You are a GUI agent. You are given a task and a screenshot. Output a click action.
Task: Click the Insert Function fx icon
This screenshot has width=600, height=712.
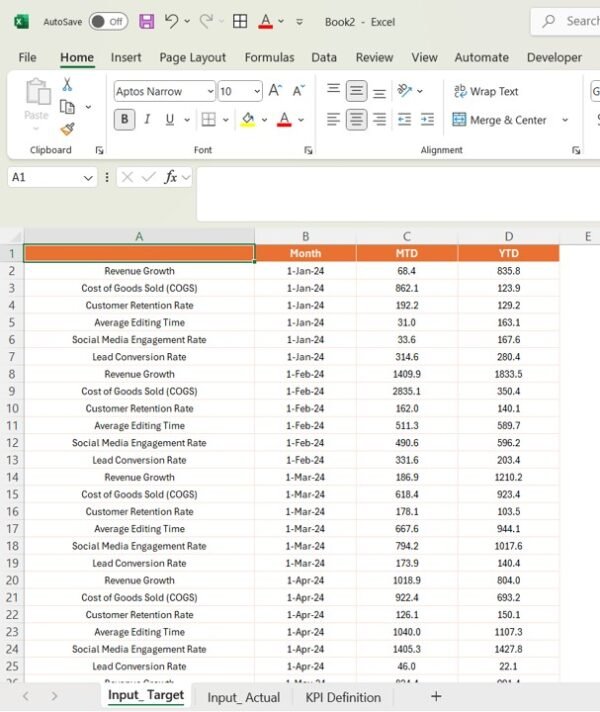click(171, 177)
